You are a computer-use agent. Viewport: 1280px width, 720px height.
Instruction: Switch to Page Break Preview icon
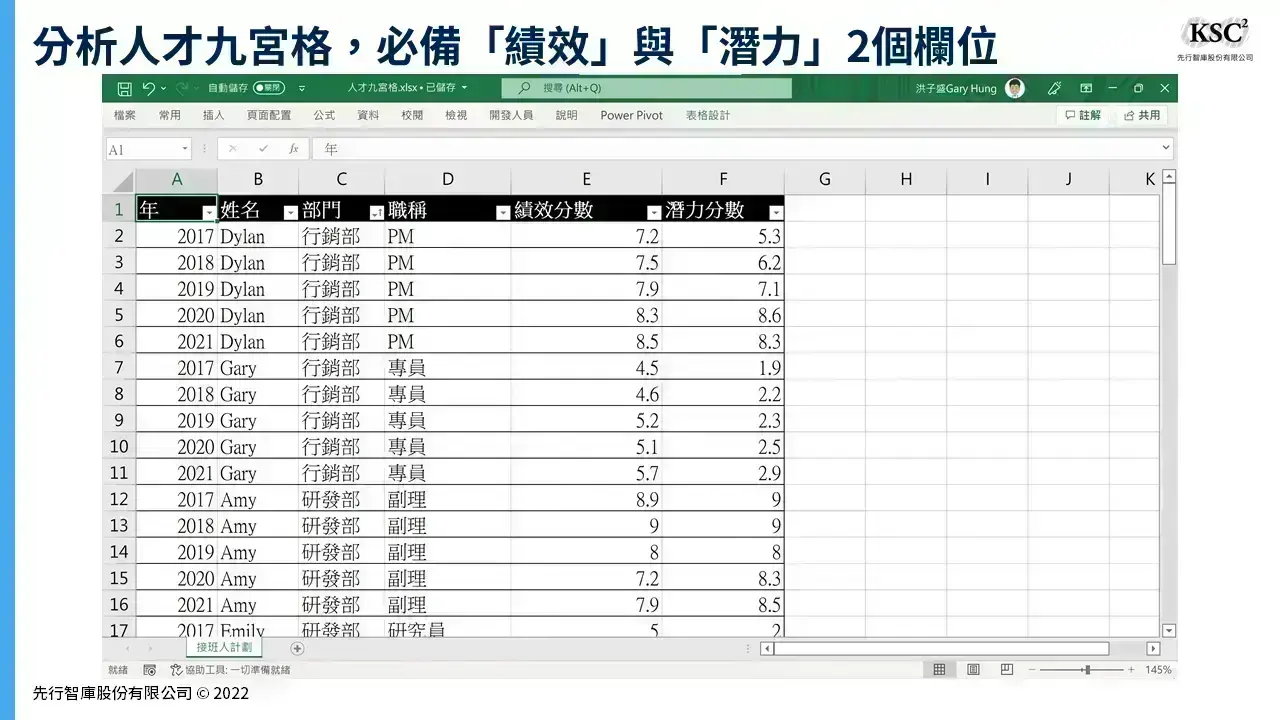click(1007, 669)
